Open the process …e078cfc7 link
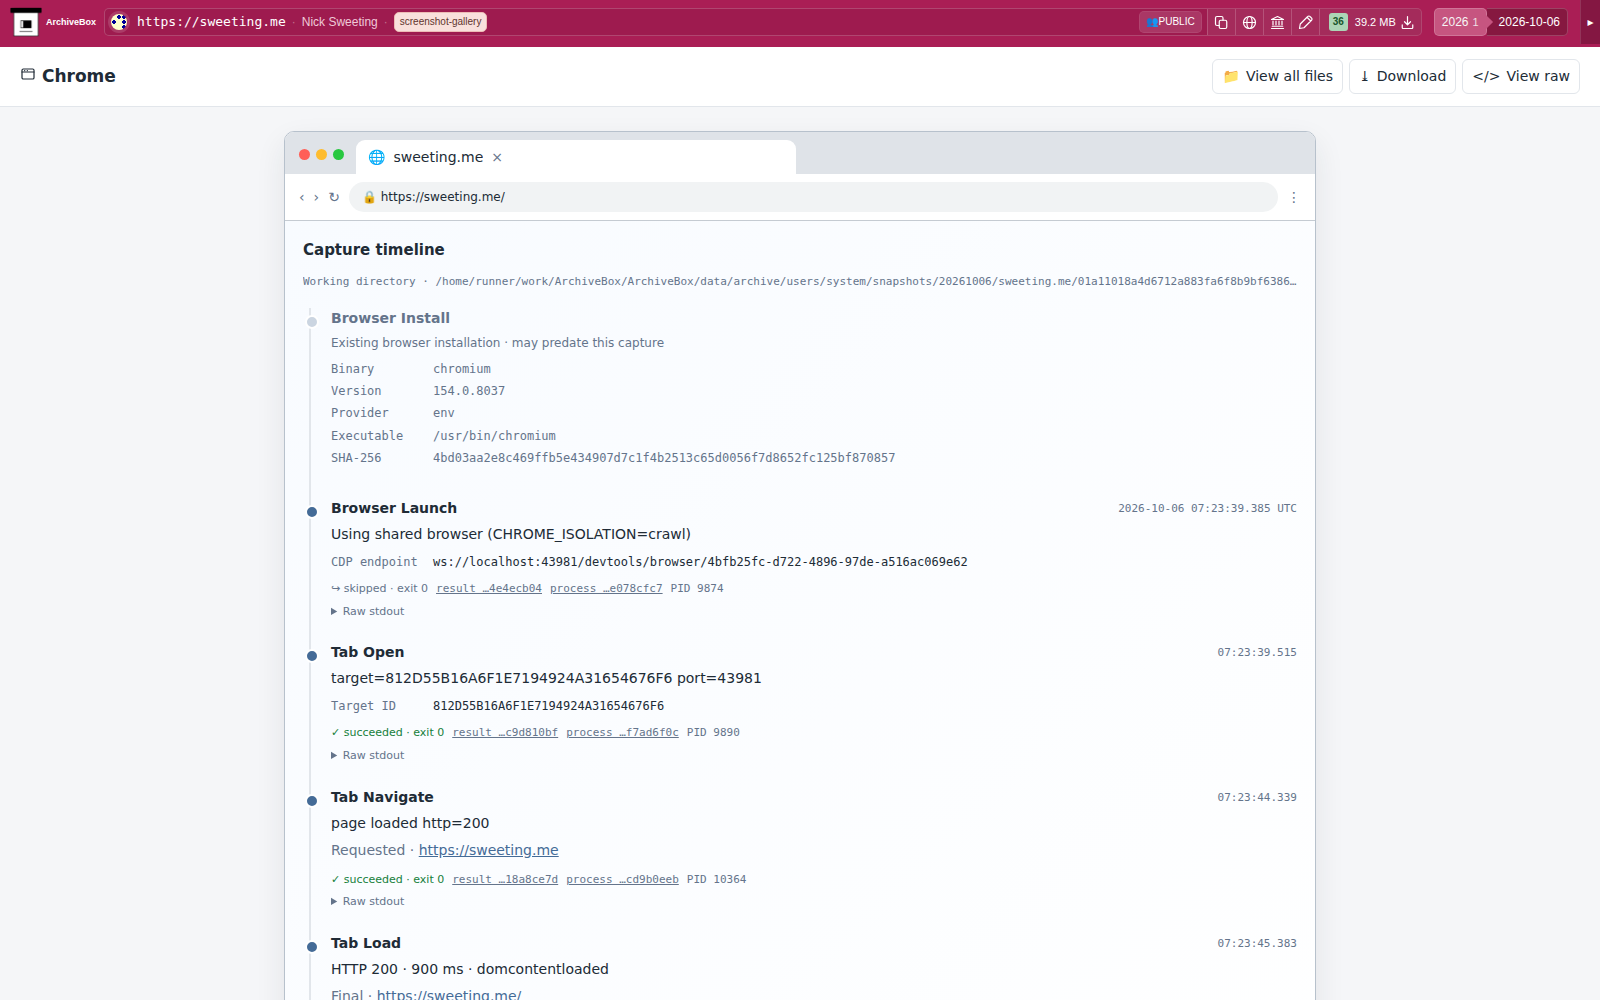Viewport: 1600px width, 1000px height. [x=606, y=588]
